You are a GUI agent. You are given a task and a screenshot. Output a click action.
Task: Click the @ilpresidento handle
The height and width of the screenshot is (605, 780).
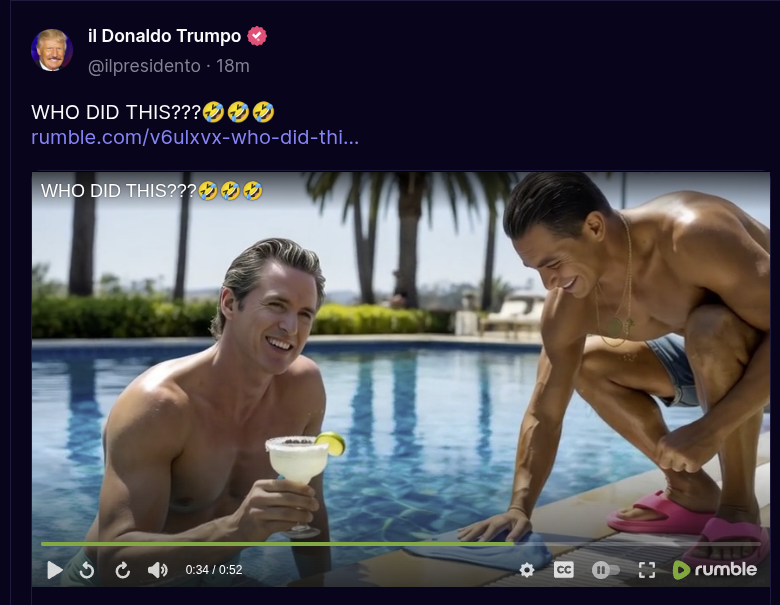(144, 66)
